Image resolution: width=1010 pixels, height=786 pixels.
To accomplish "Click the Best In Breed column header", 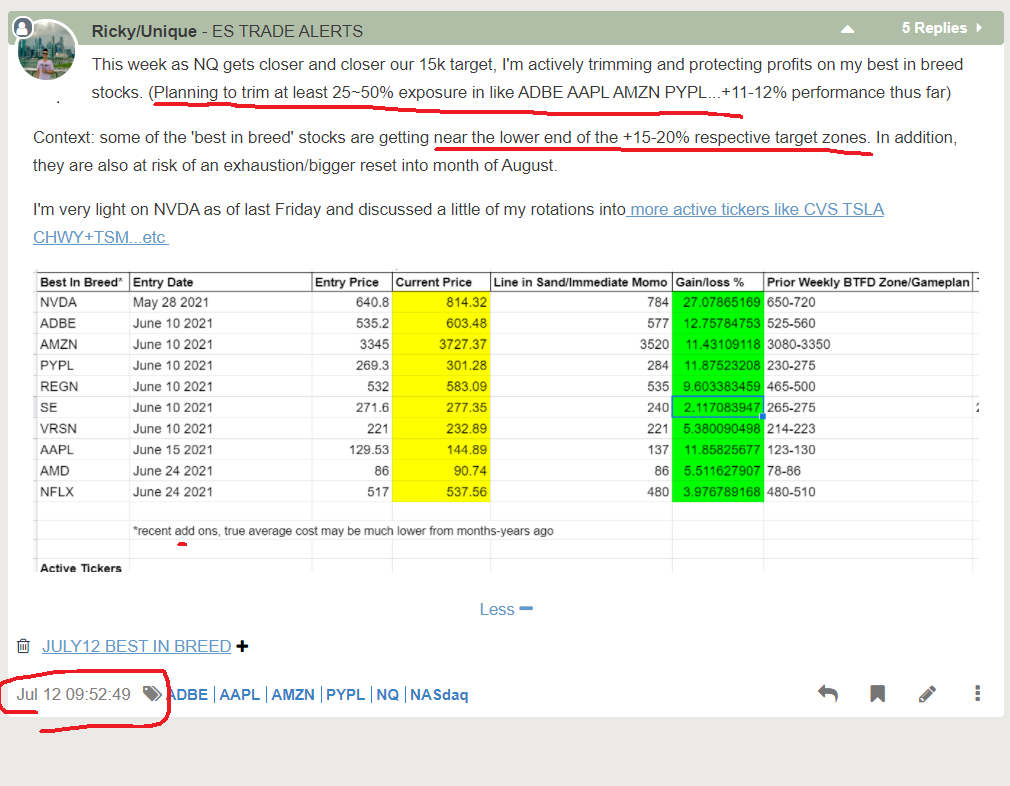I will point(82,282).
